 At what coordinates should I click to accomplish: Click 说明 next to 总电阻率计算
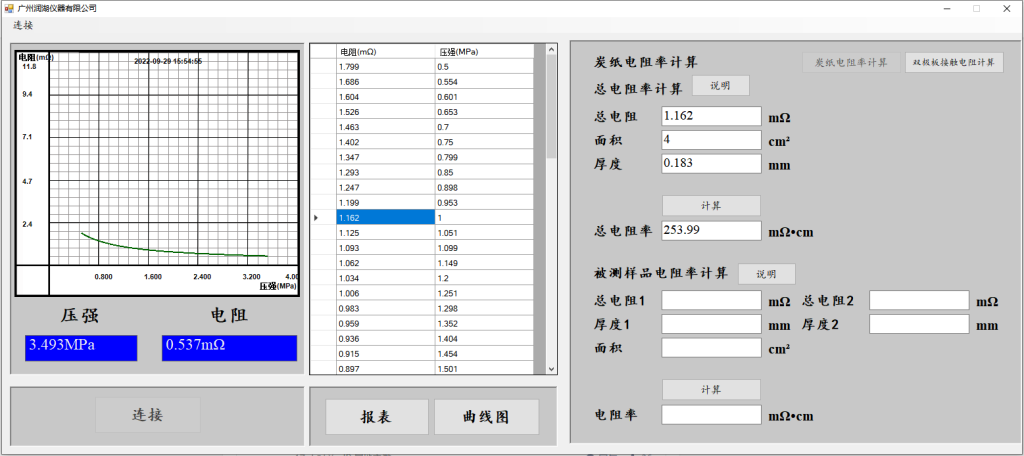(x=720, y=86)
